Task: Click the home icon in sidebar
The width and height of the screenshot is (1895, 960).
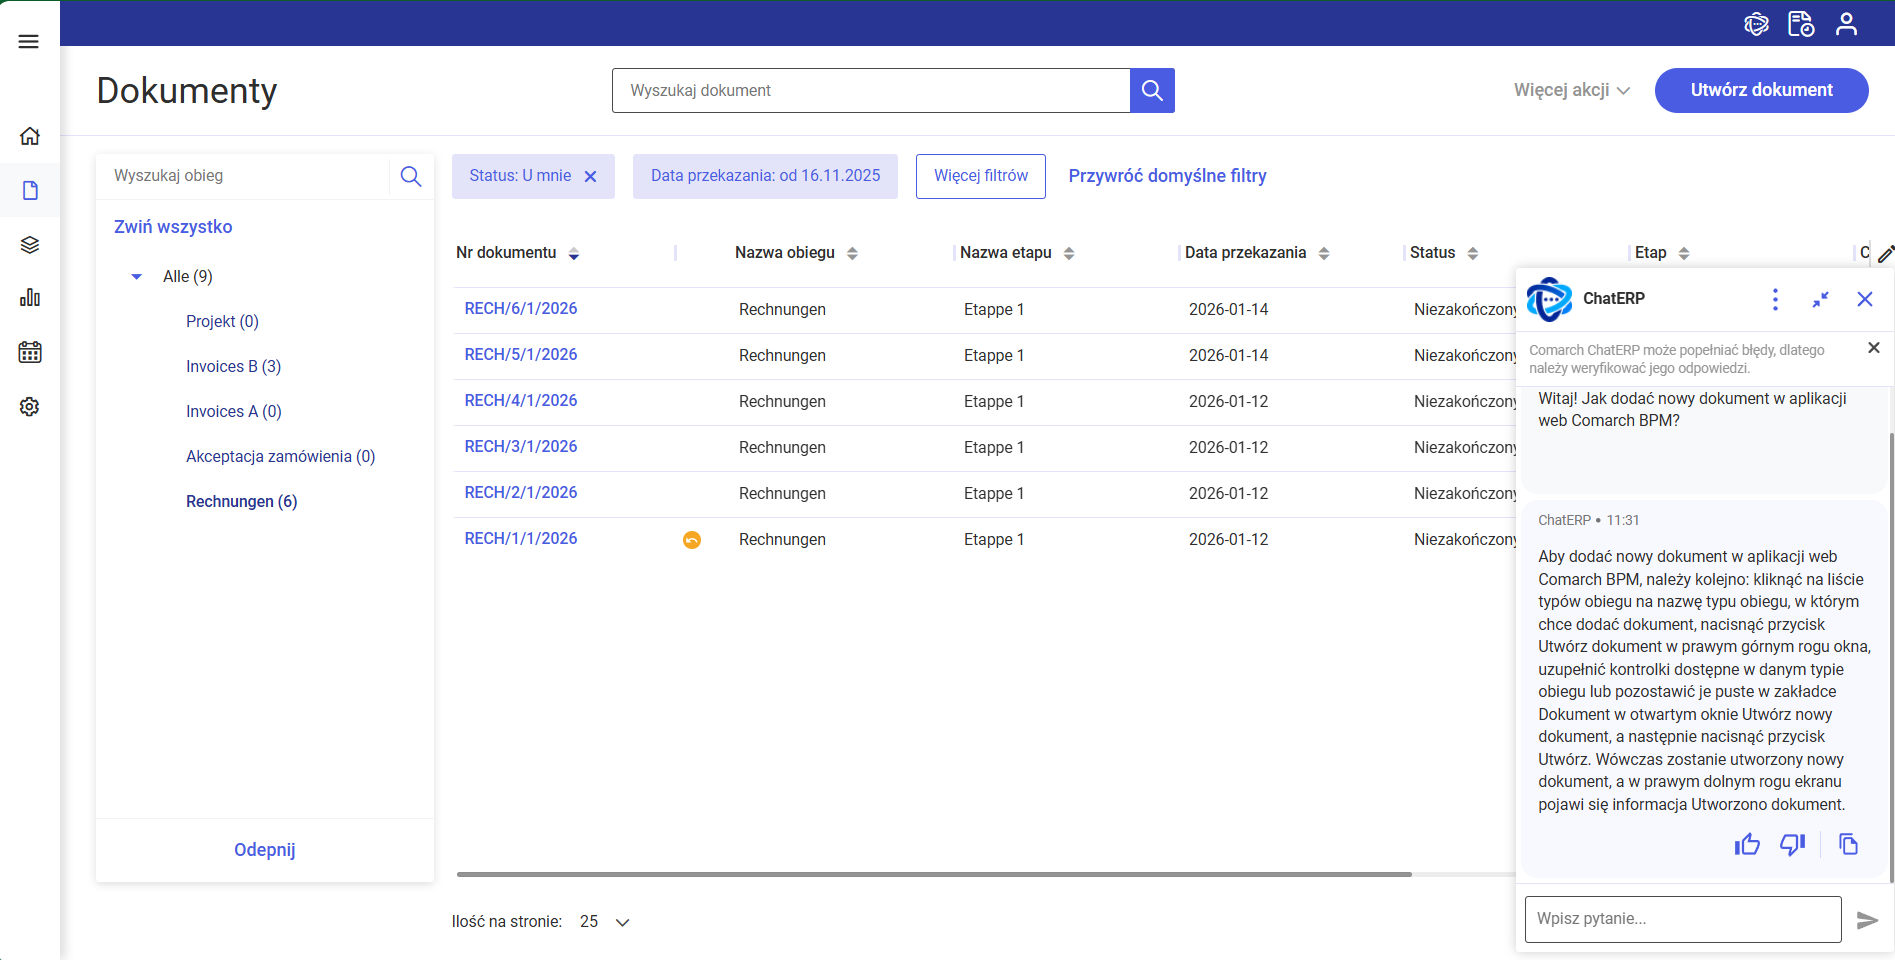Action: point(30,136)
